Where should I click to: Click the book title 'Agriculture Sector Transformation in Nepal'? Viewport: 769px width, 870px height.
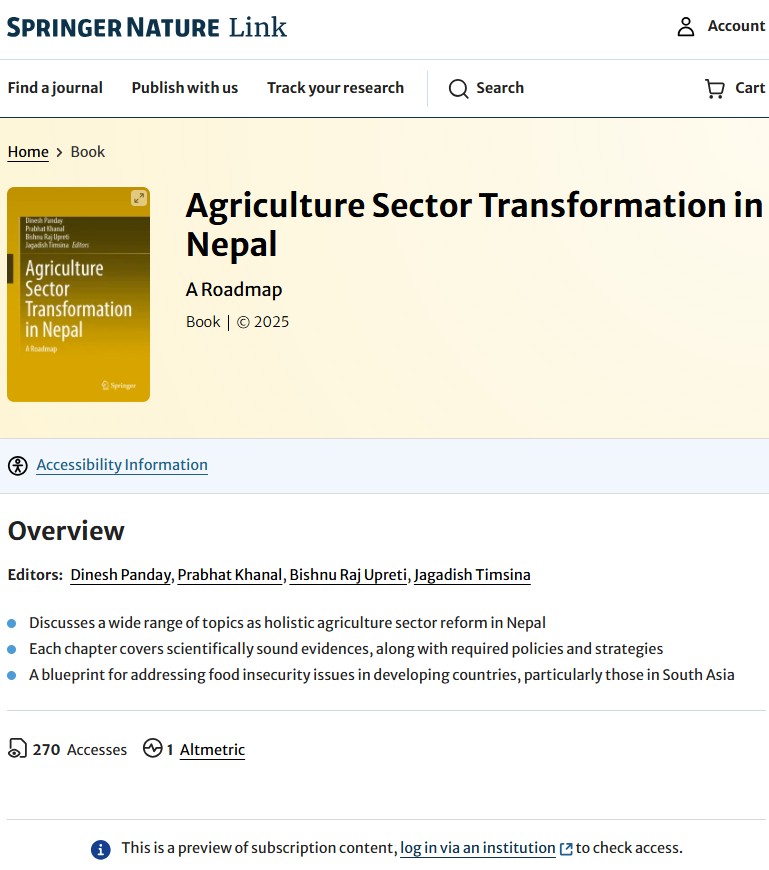coord(474,225)
